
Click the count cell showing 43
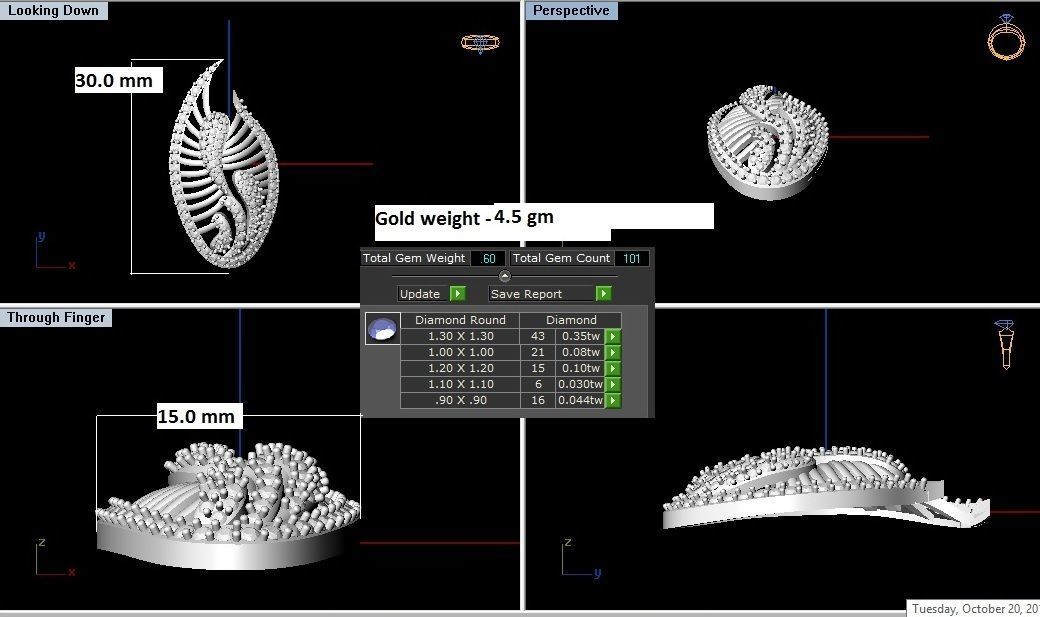pos(538,336)
